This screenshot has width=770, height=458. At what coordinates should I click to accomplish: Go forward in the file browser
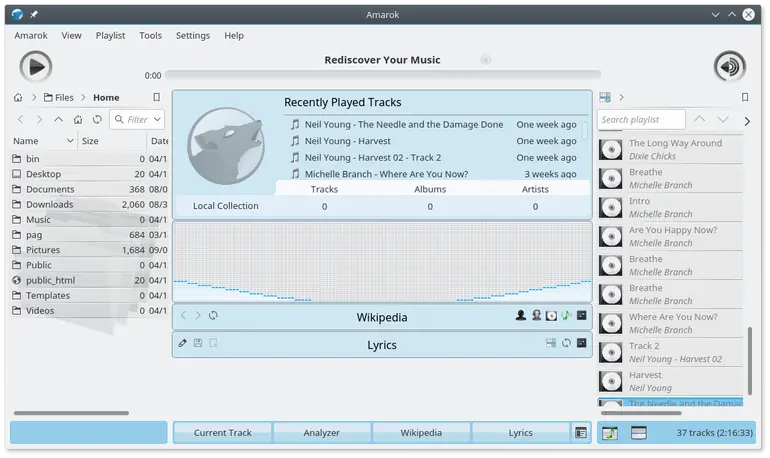(39, 119)
